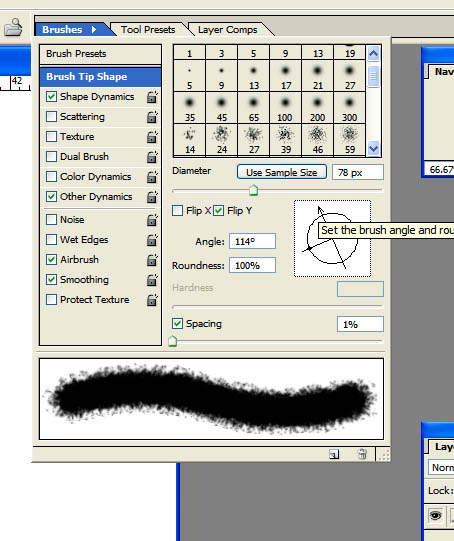
Task: Click the Diameter slider handle
Action: tap(254, 190)
